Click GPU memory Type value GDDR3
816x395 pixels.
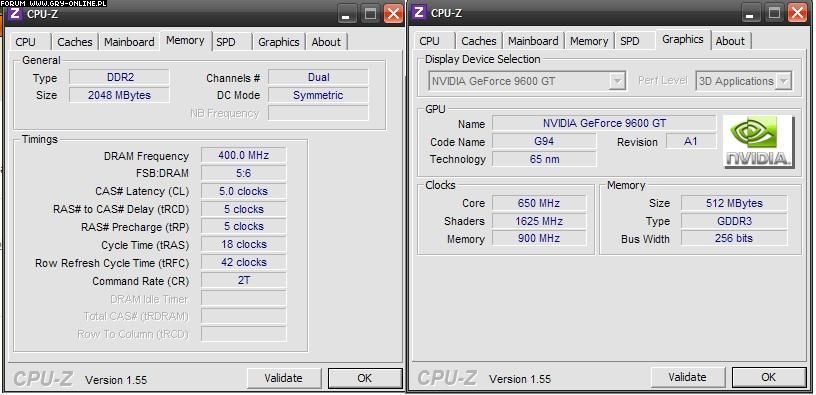click(x=734, y=221)
